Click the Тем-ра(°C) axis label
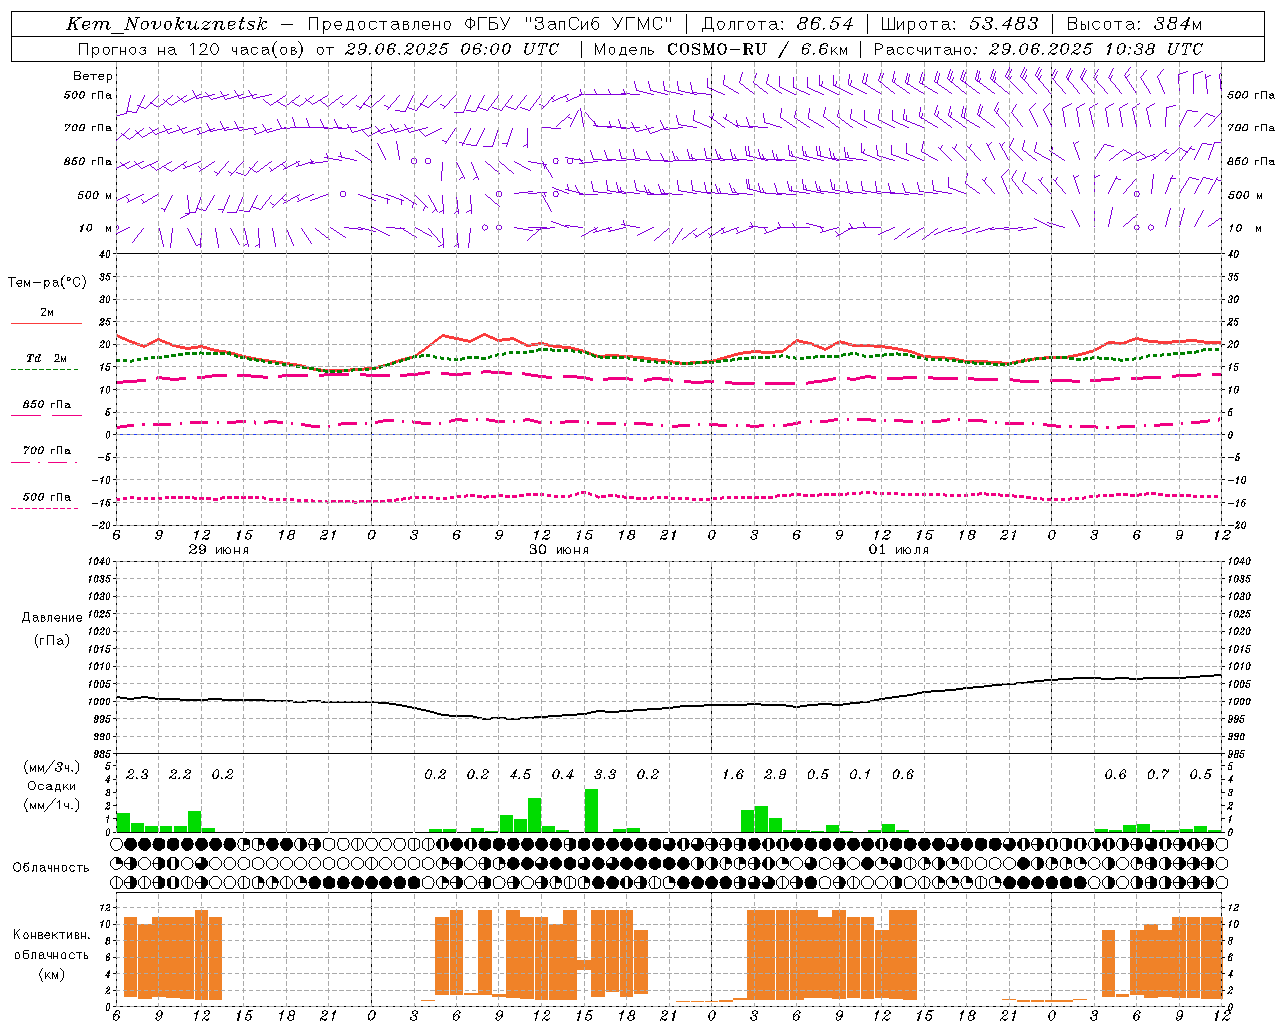1280x1024 pixels. 47,283
